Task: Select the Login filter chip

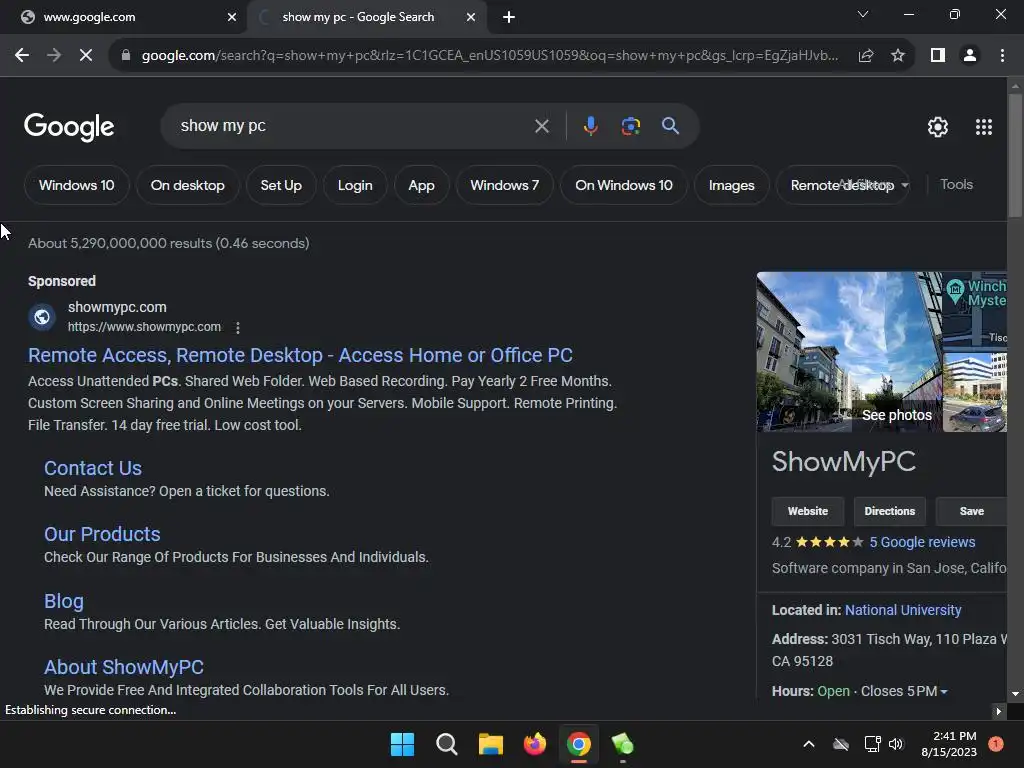Action: click(355, 185)
